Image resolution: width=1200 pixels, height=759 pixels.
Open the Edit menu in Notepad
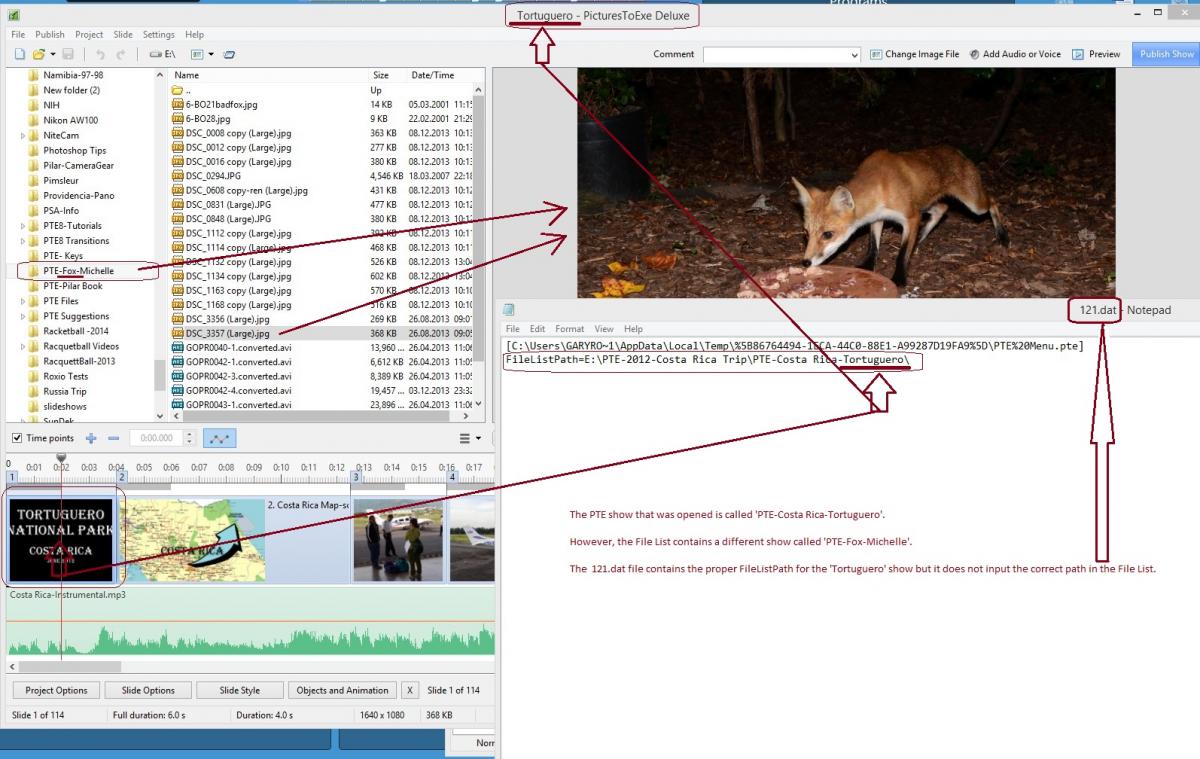pos(537,328)
